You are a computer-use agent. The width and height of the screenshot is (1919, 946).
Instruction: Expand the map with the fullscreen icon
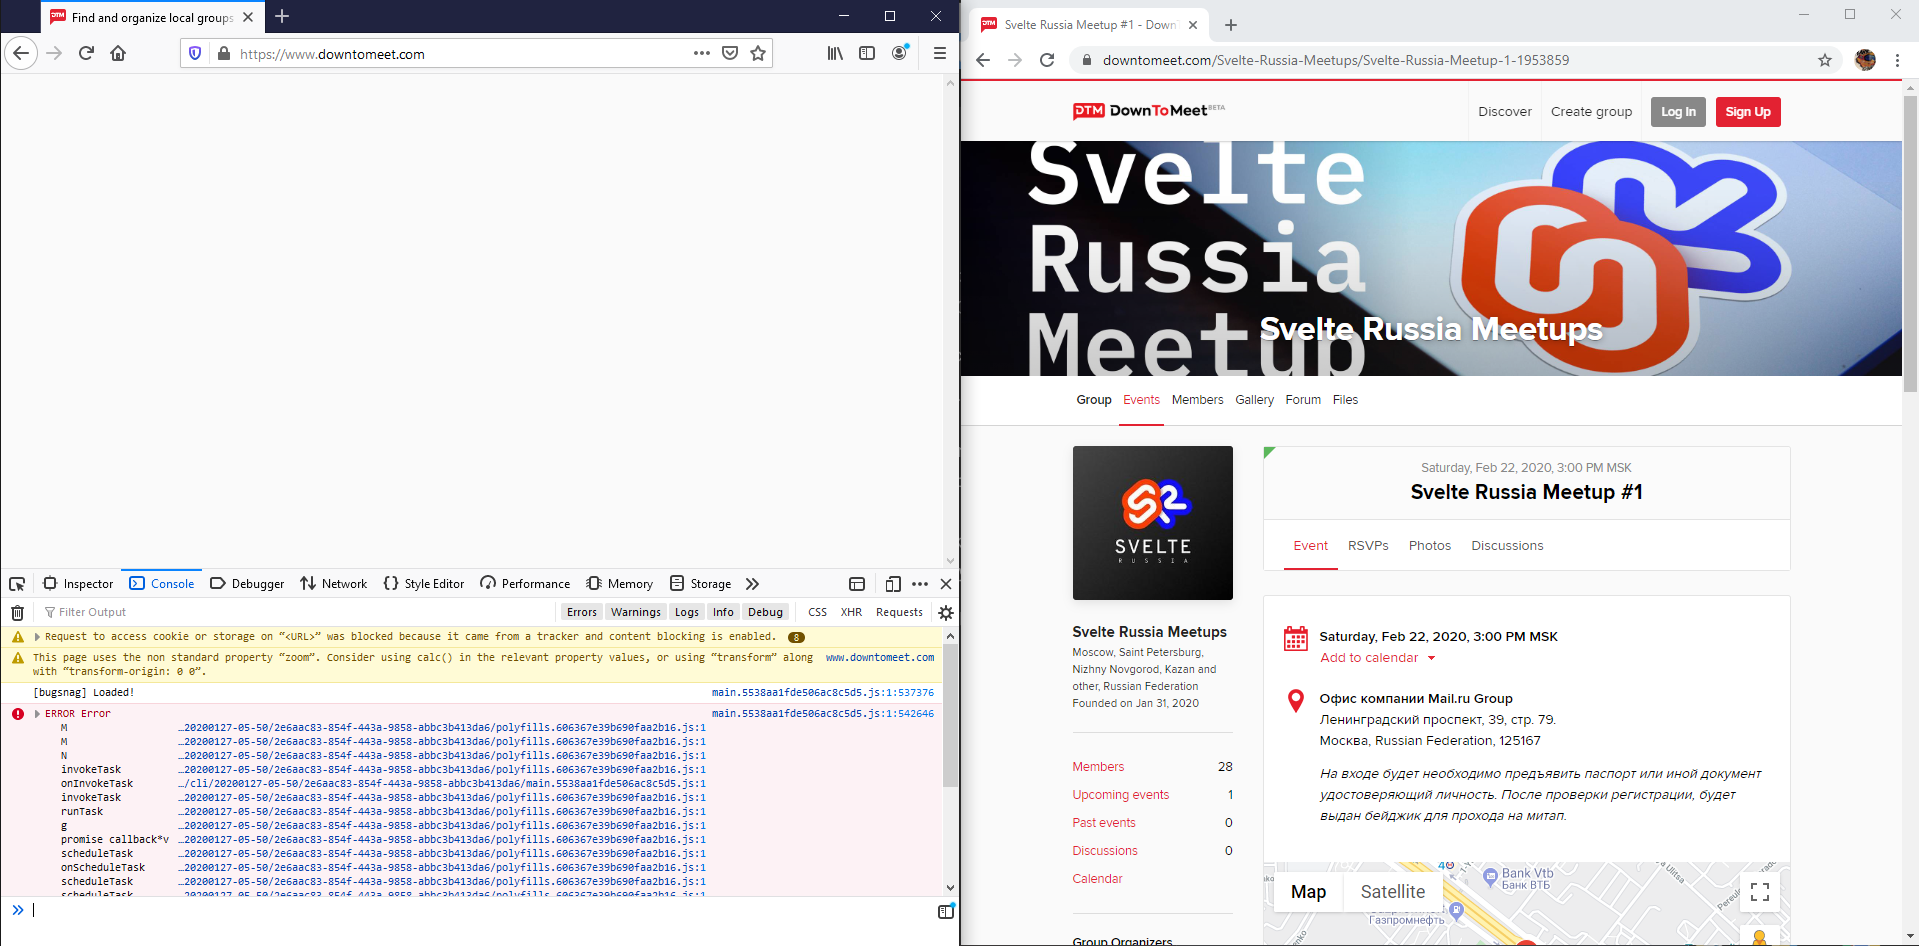[1760, 892]
